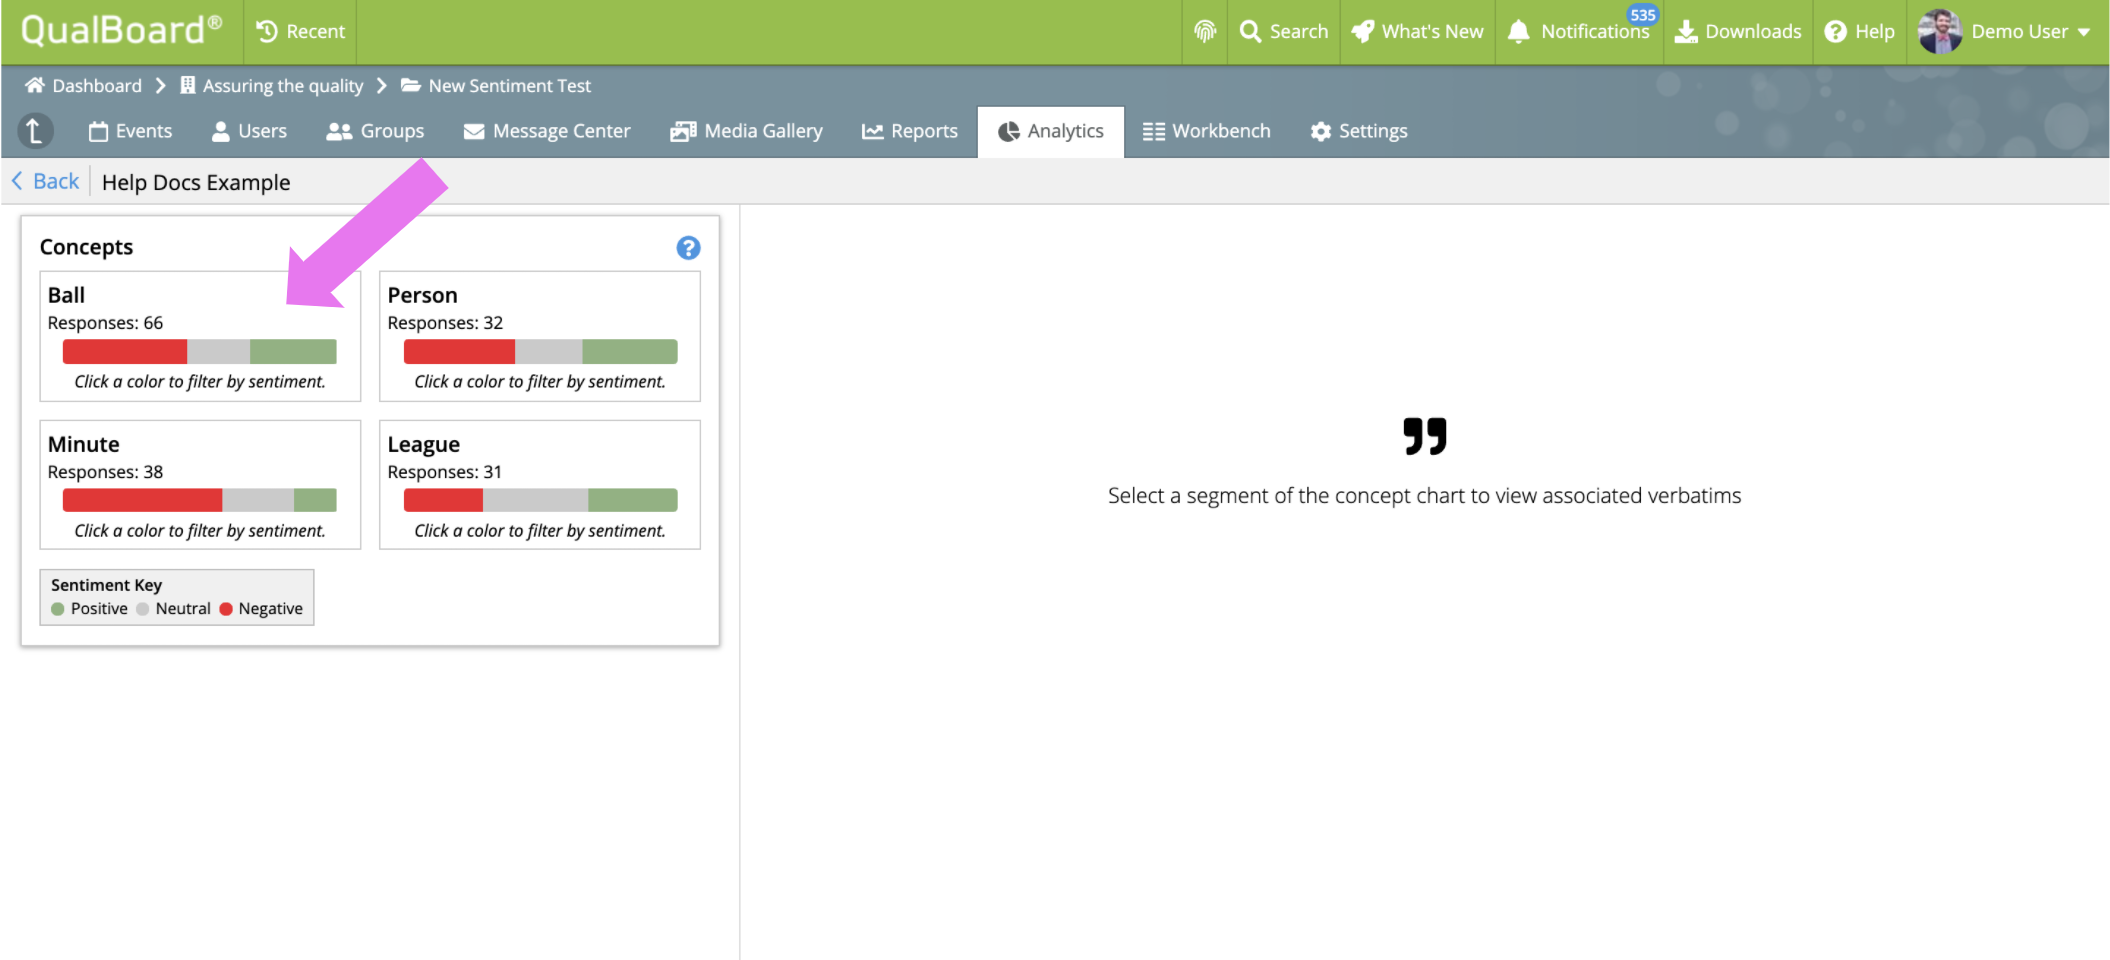This screenshot has height=960, width=2110.
Task: Filter Person concept by positive green segment
Action: click(x=630, y=352)
